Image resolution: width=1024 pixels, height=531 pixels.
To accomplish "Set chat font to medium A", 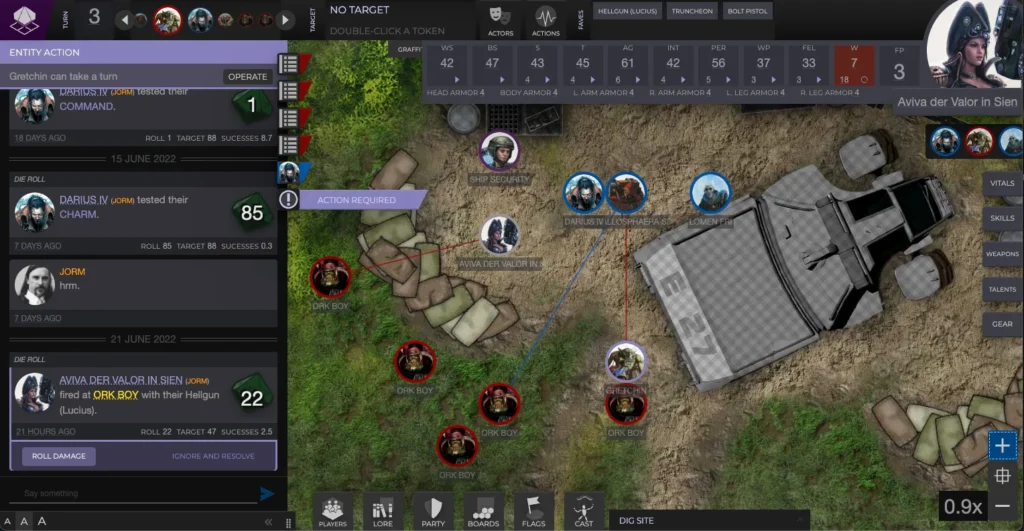I will [x=24, y=521].
